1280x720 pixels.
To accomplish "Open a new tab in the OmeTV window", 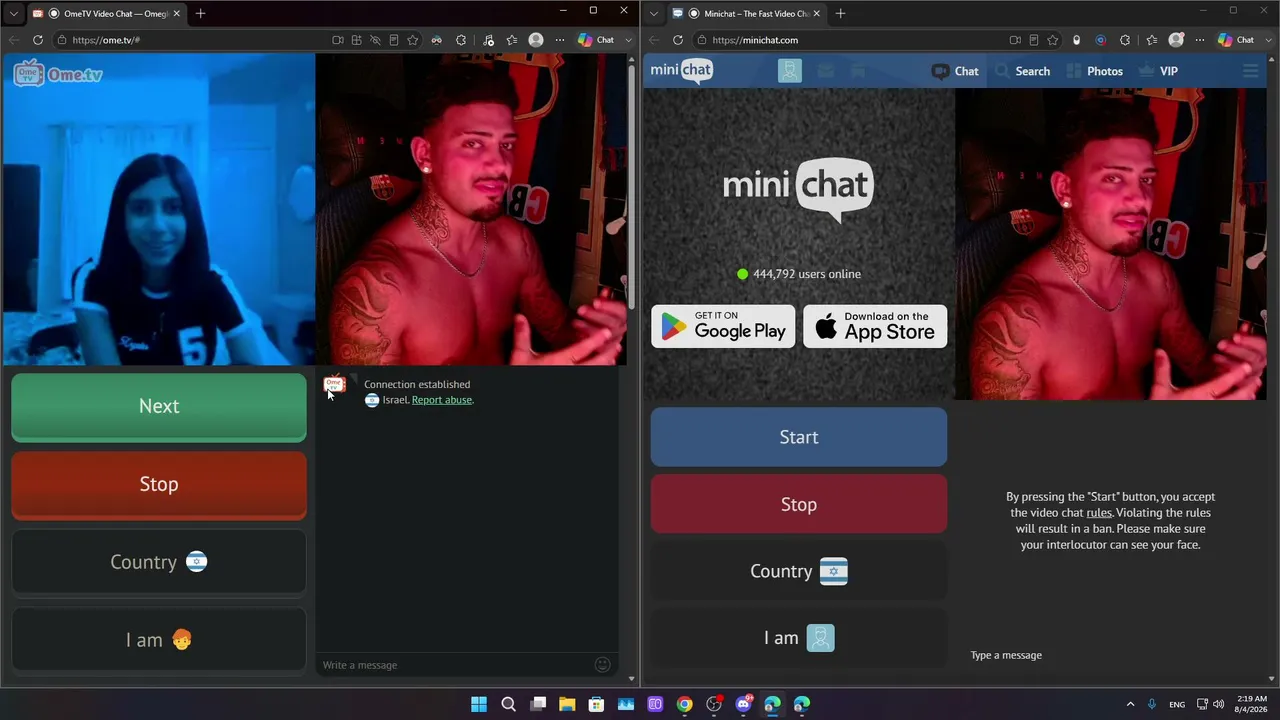I will tap(200, 13).
